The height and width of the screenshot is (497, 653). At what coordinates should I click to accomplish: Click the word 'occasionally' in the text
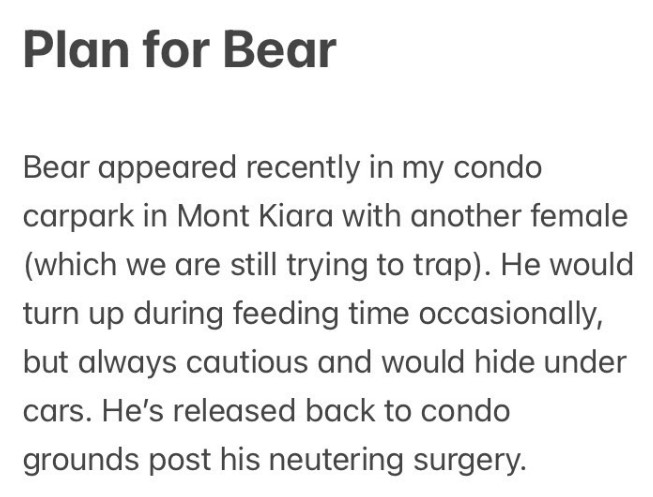(x=513, y=314)
